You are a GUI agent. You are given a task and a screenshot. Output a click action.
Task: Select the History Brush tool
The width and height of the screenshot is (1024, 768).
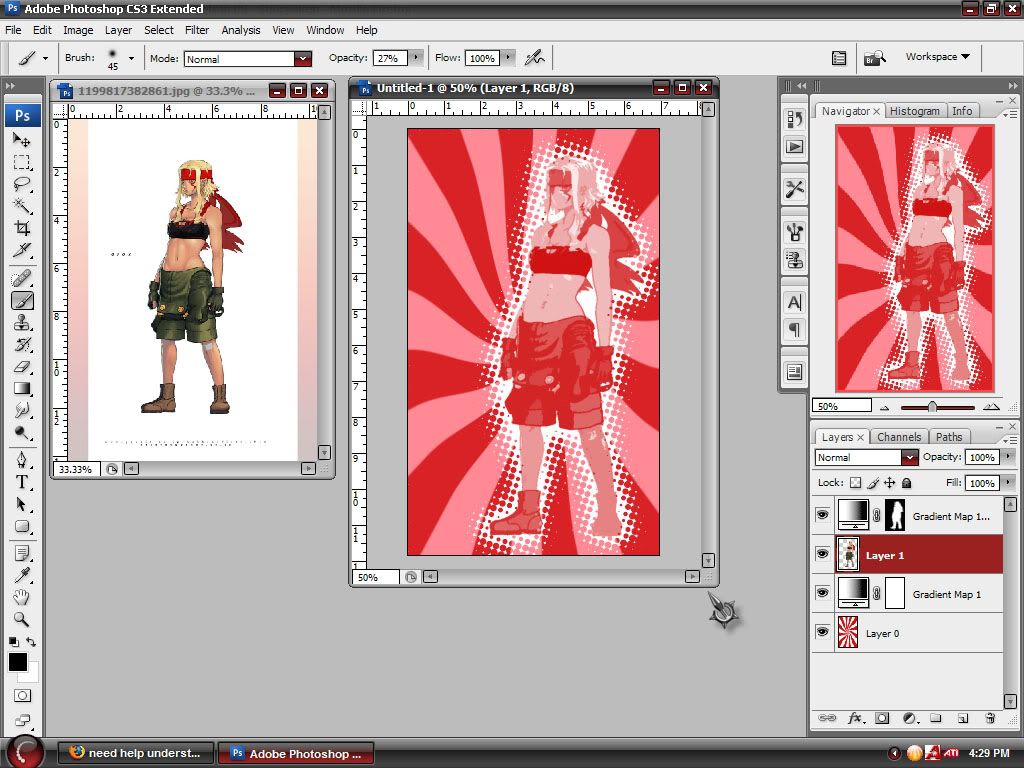click(x=22, y=345)
